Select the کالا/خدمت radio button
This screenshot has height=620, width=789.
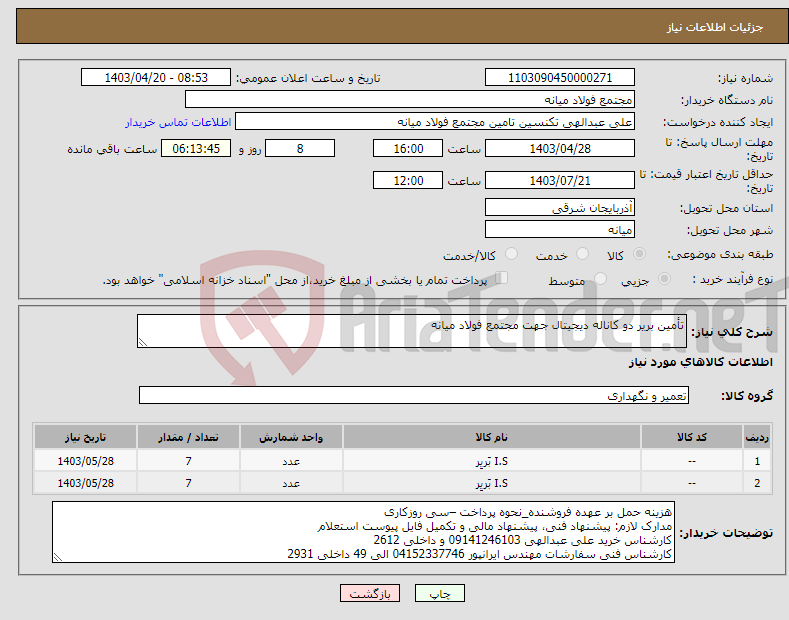pos(511,254)
